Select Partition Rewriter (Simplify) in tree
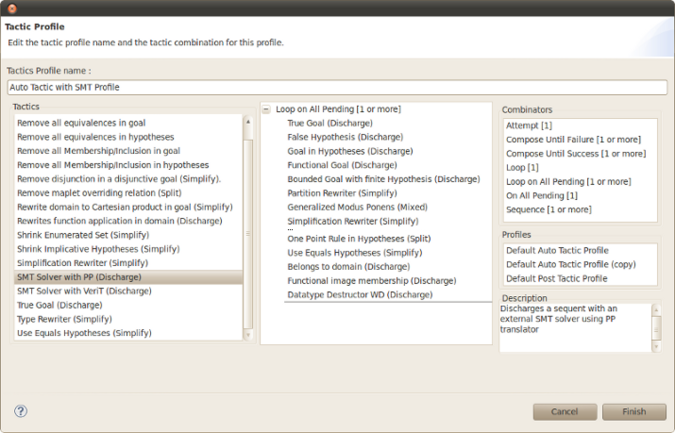The width and height of the screenshot is (675, 433). click(x=342, y=193)
